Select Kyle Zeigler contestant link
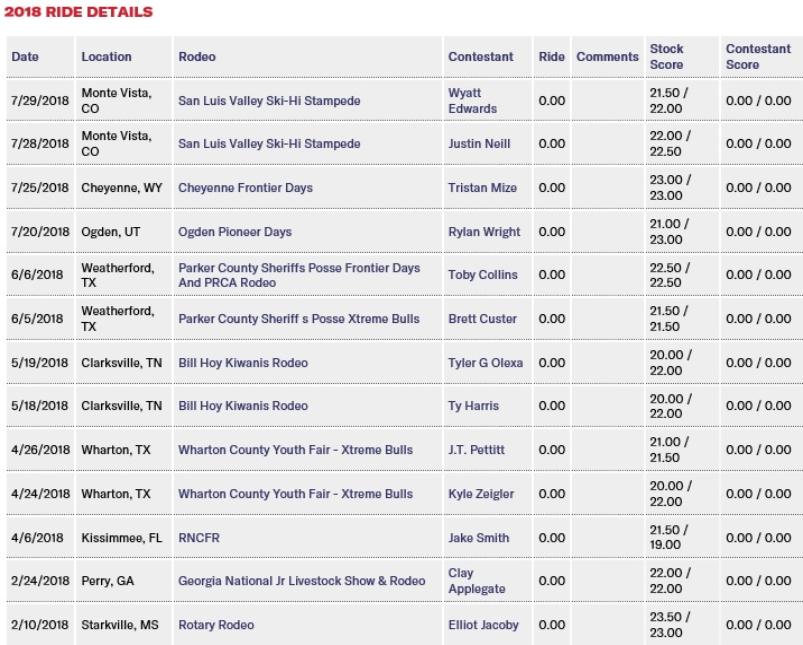Image resolution: width=803 pixels, height=645 pixels. (x=481, y=494)
